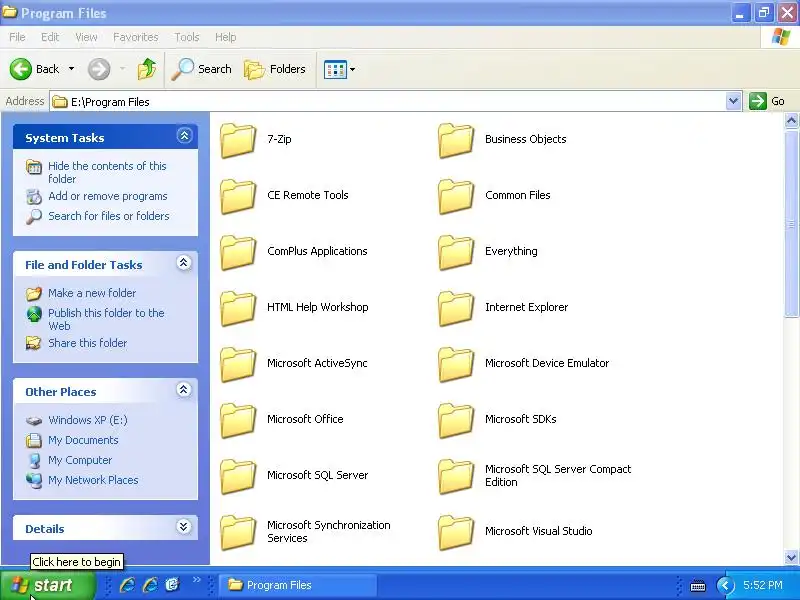Open the 7-Zip folder icon
Screen dimensions: 800x600
238,140
